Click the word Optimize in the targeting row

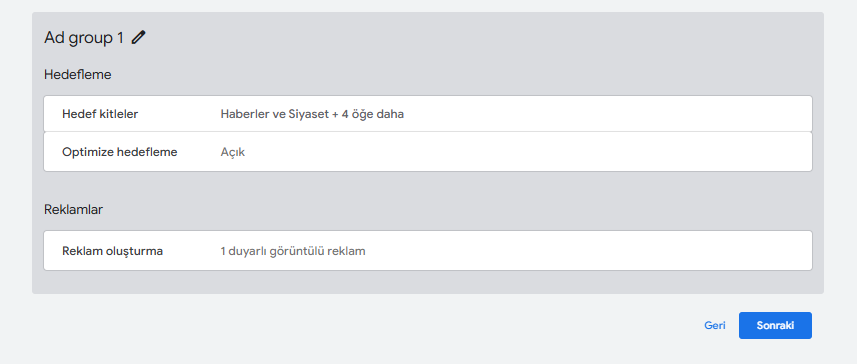pos(88,152)
